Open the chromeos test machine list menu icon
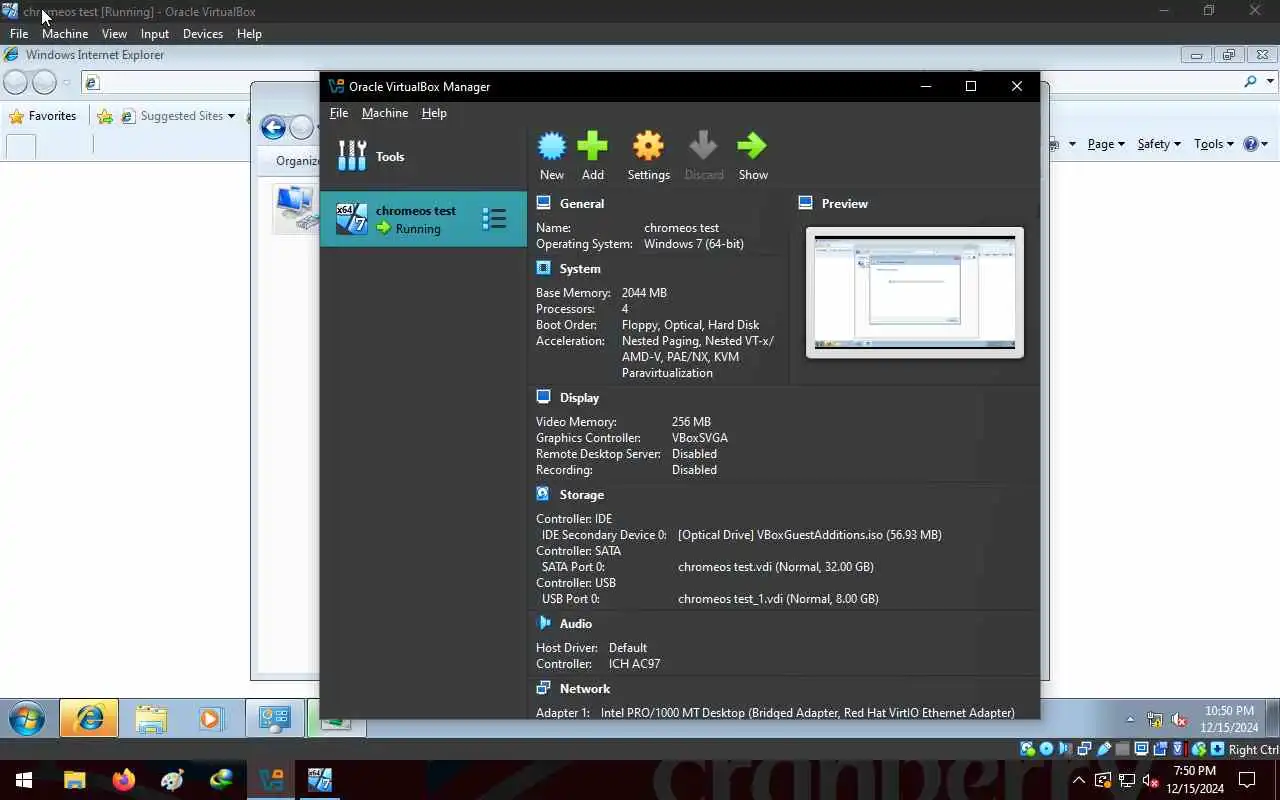1280x800 pixels. (494, 219)
